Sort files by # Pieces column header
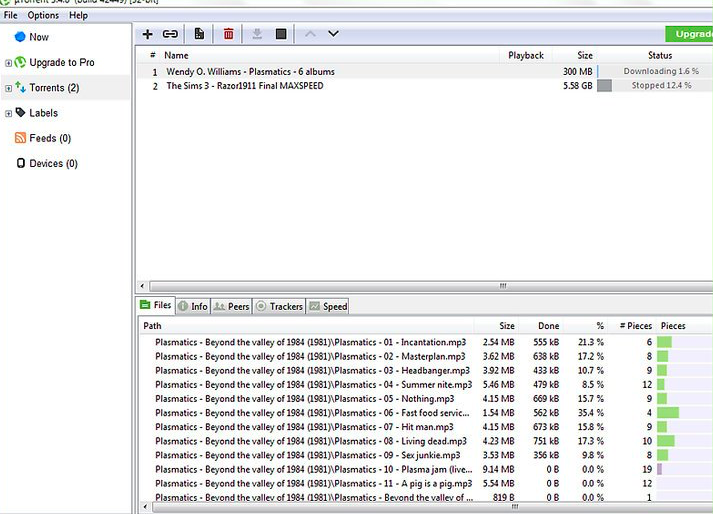This screenshot has height=514, width=713. pos(635,326)
